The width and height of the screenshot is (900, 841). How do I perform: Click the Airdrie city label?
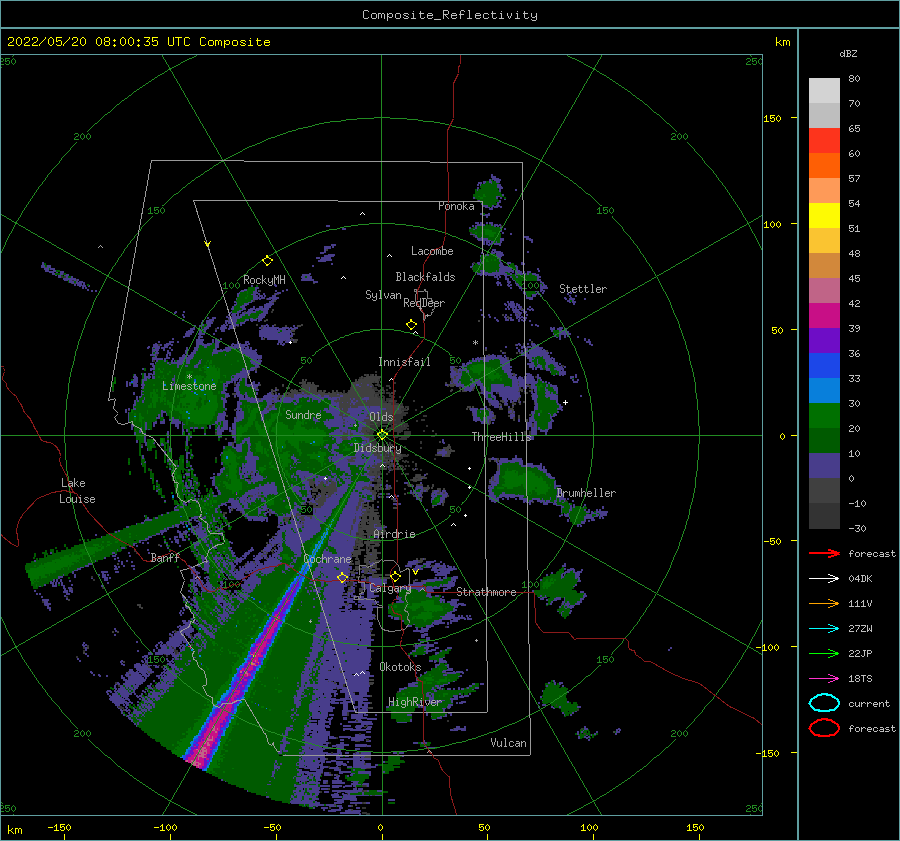coord(394,534)
